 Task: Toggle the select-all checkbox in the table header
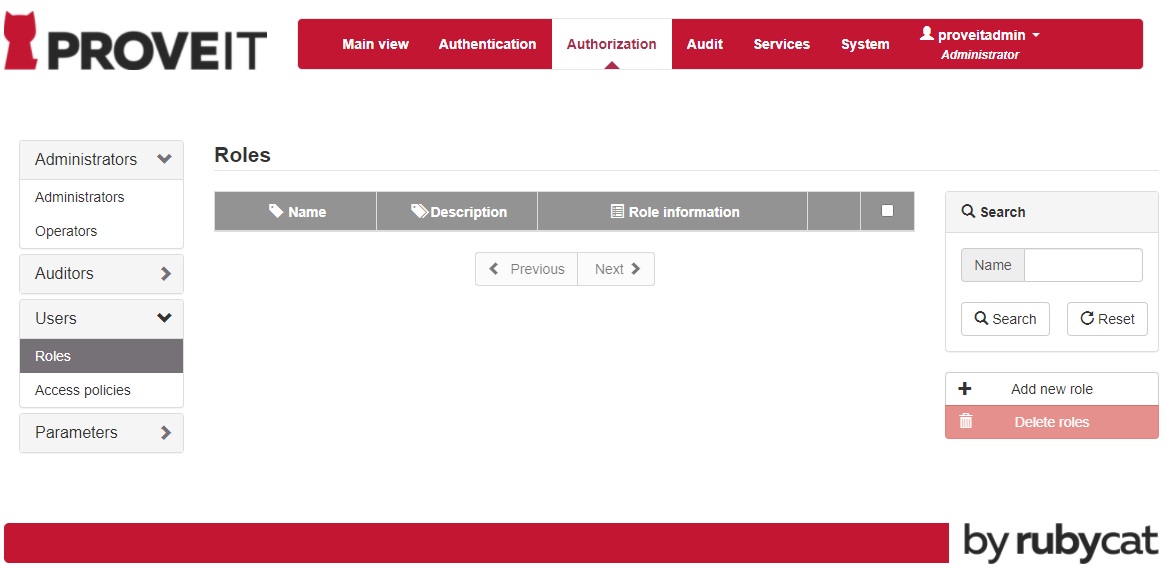coord(887,210)
